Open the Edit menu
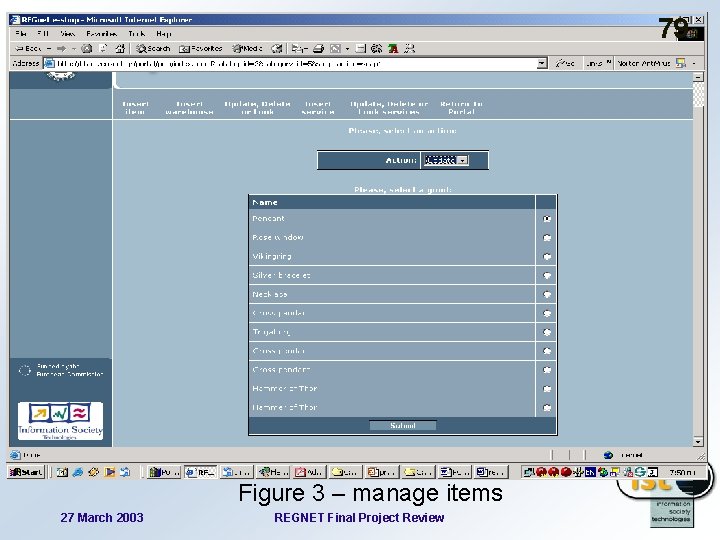This screenshot has height=540, width=720. click(x=43, y=34)
